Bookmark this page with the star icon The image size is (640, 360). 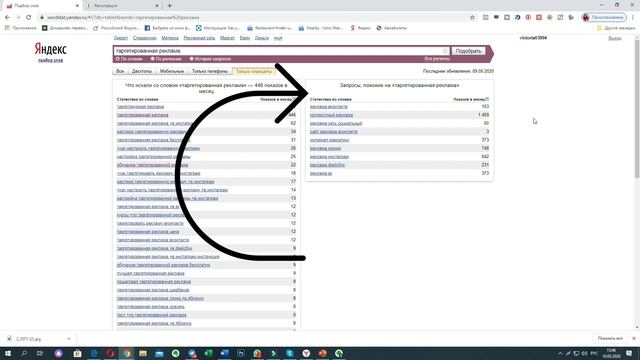tap(472, 18)
